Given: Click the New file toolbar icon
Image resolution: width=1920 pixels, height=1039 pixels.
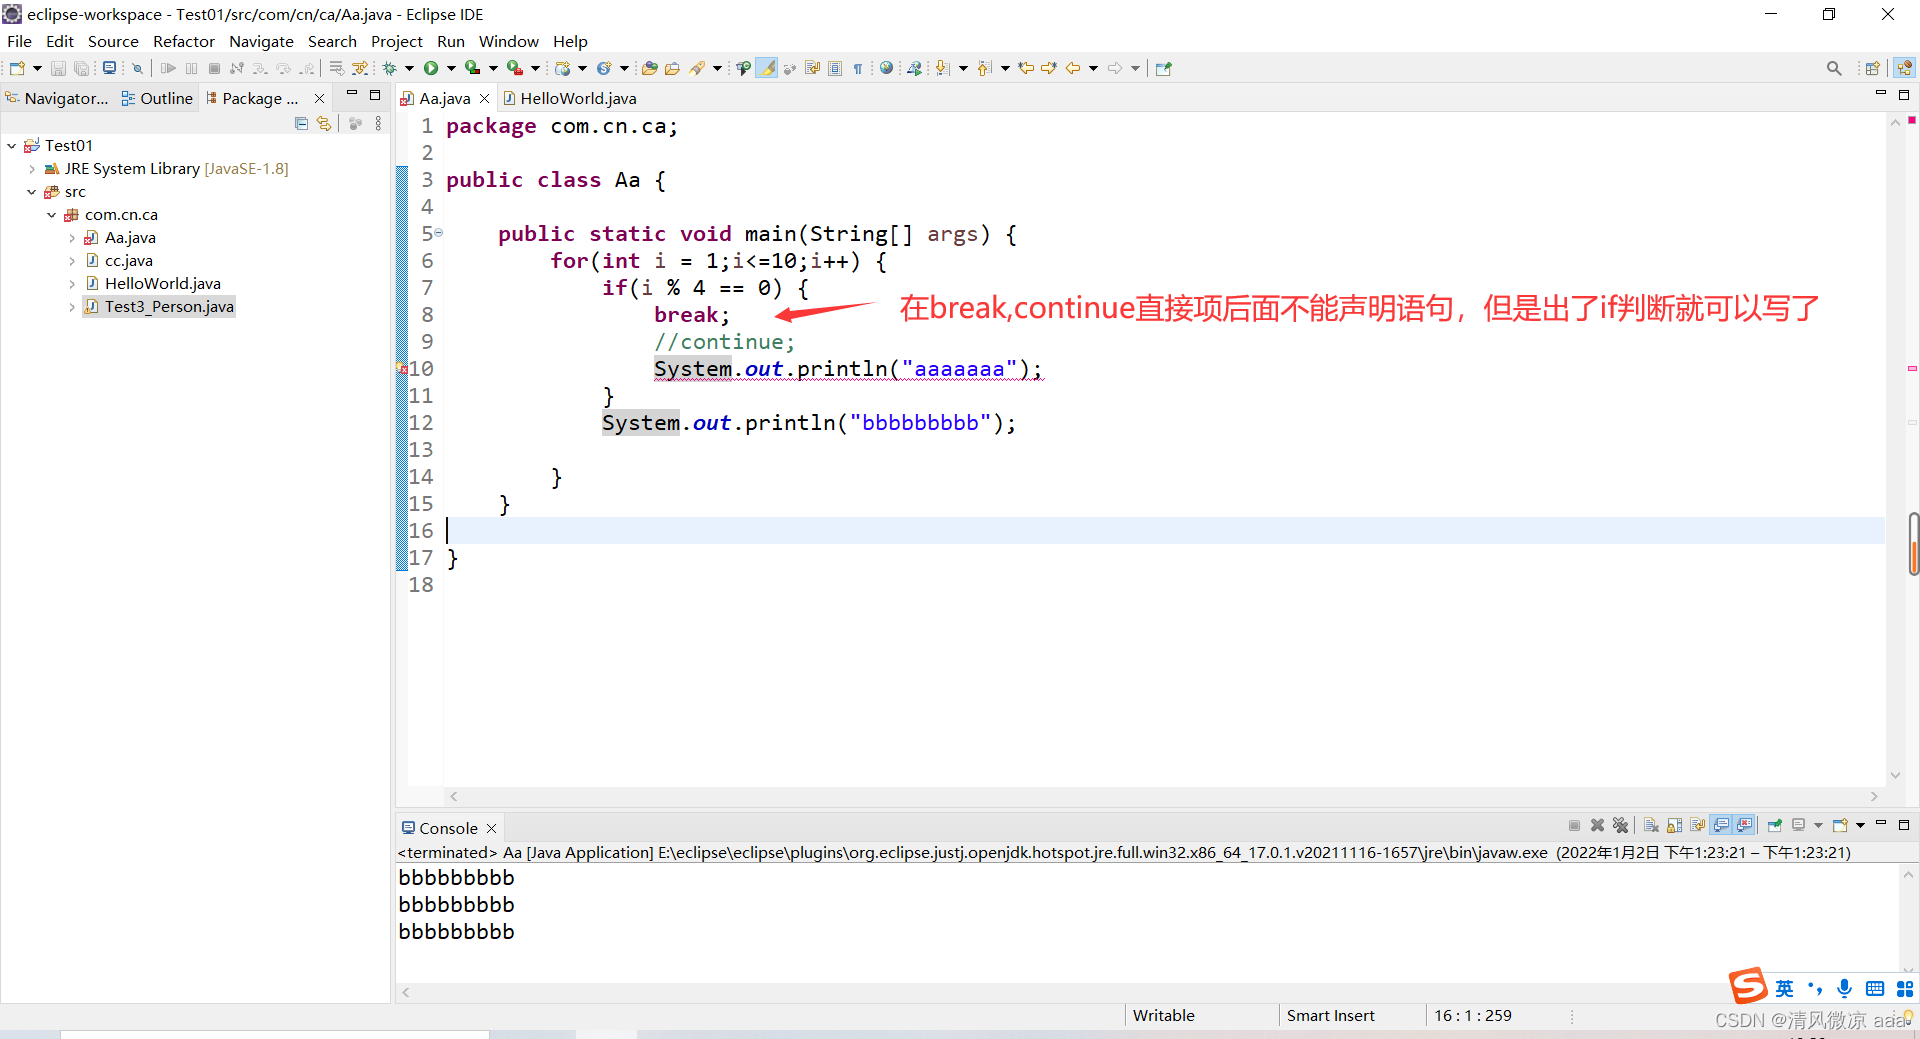Looking at the screenshot, I should point(17,68).
